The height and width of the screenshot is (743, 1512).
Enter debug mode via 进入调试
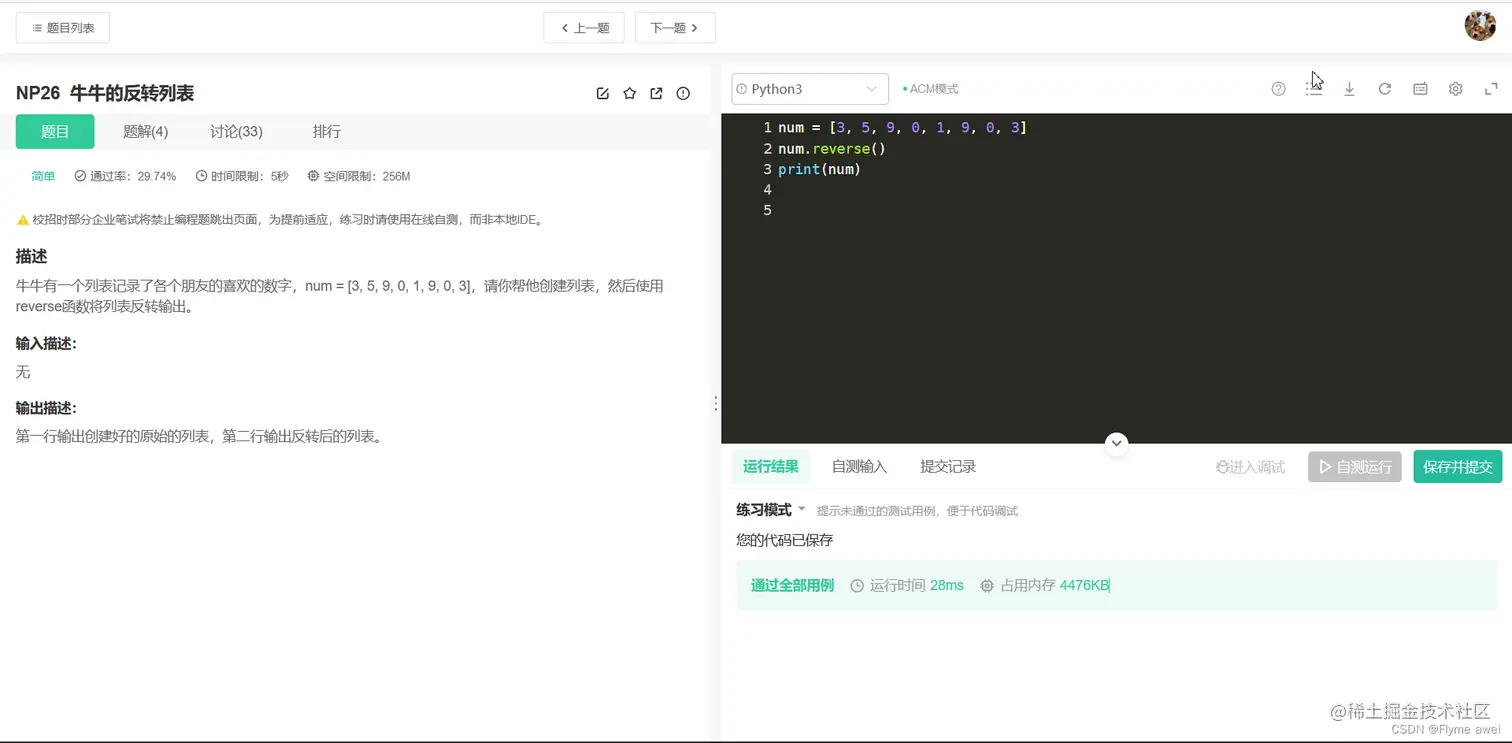[1250, 466]
